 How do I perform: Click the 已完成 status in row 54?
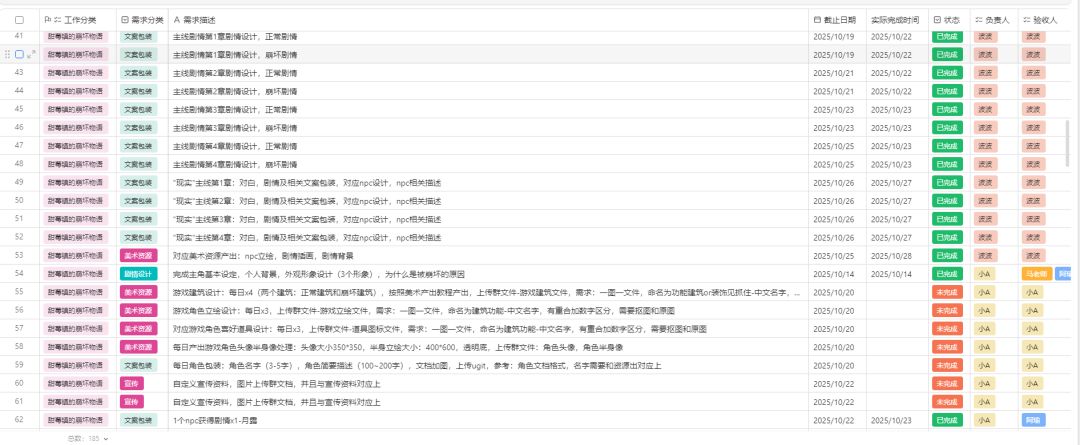pos(947,274)
